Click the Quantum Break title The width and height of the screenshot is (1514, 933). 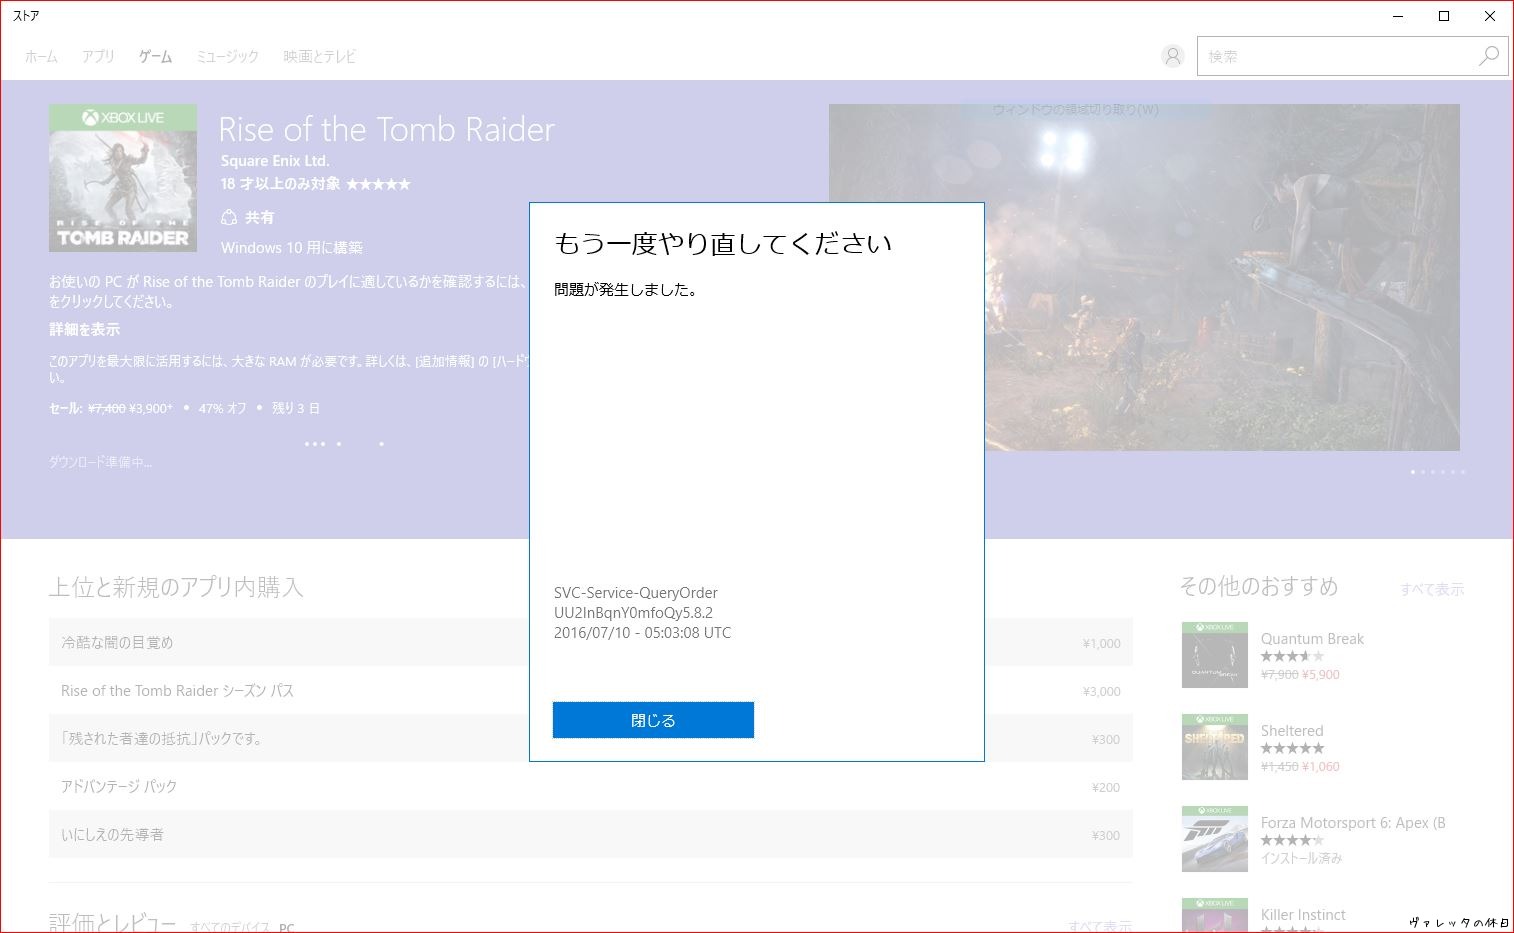point(1312,639)
